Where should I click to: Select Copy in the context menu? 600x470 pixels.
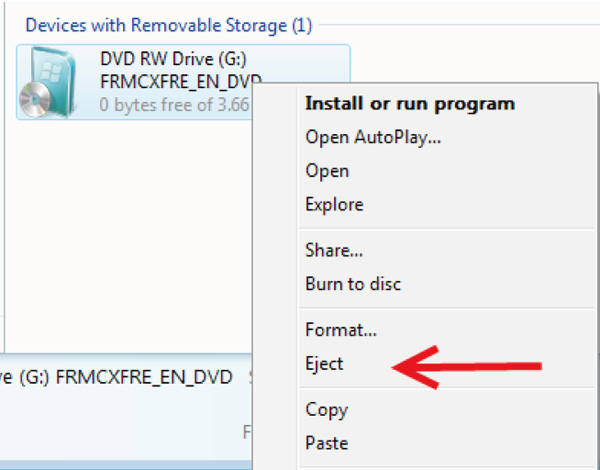click(x=326, y=410)
